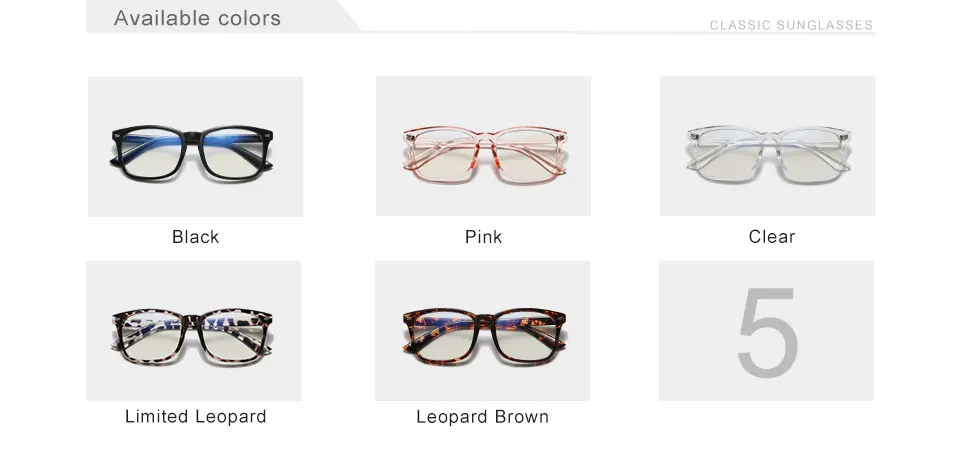Click the Available colors heading

(197, 18)
